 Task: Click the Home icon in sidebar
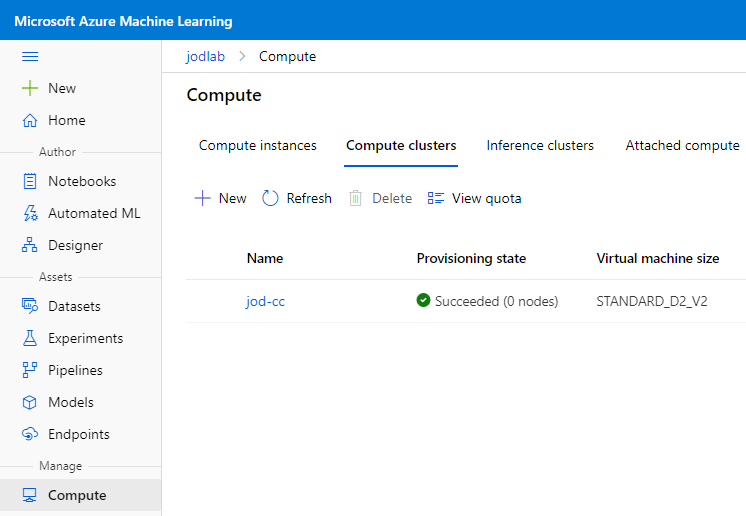[x=30, y=120]
